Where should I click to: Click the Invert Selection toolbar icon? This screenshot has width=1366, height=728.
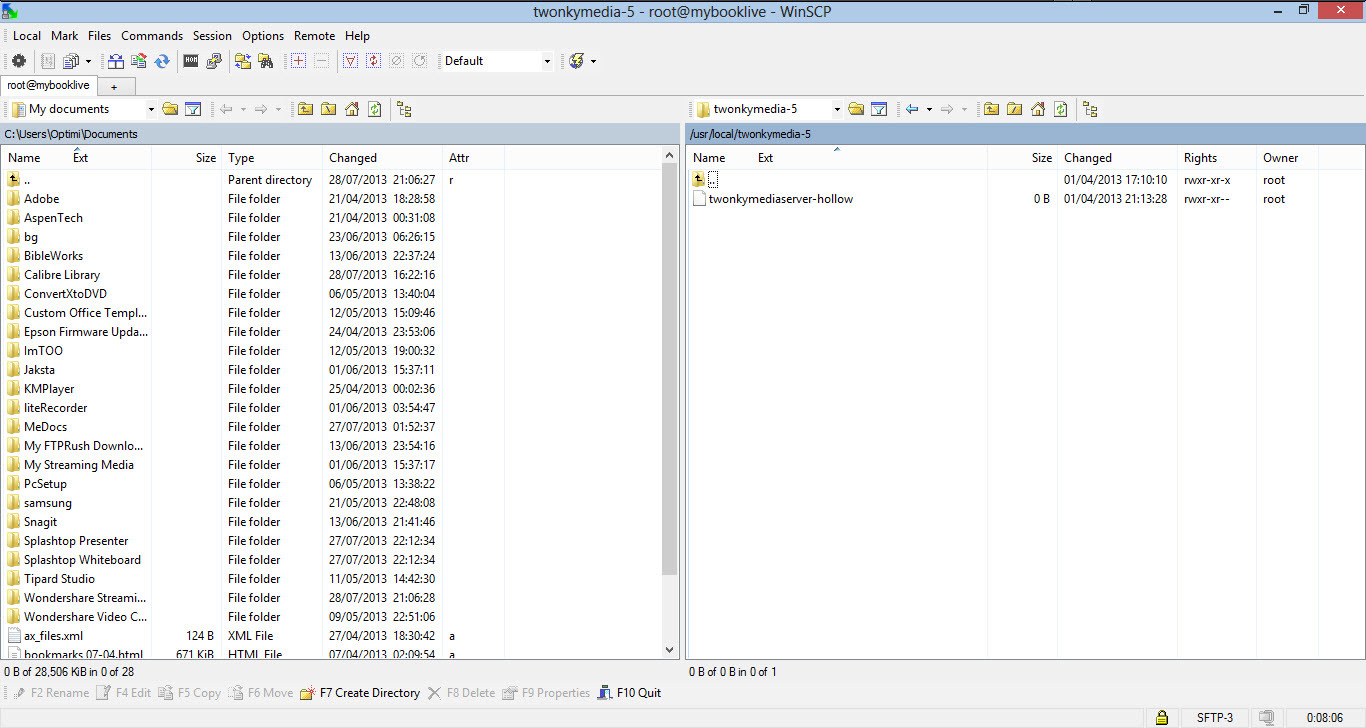tap(374, 61)
